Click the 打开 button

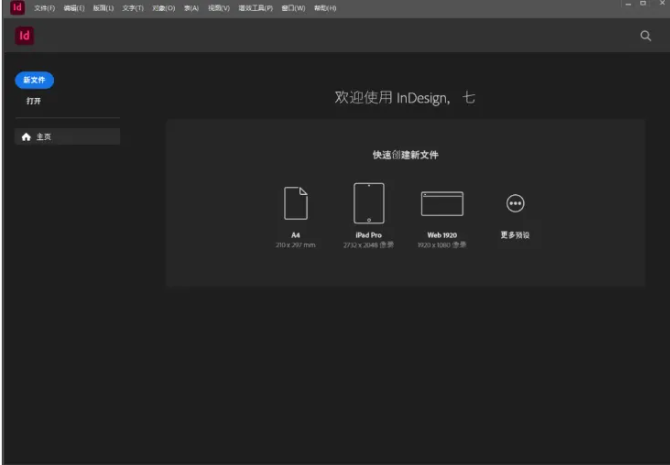(33, 101)
